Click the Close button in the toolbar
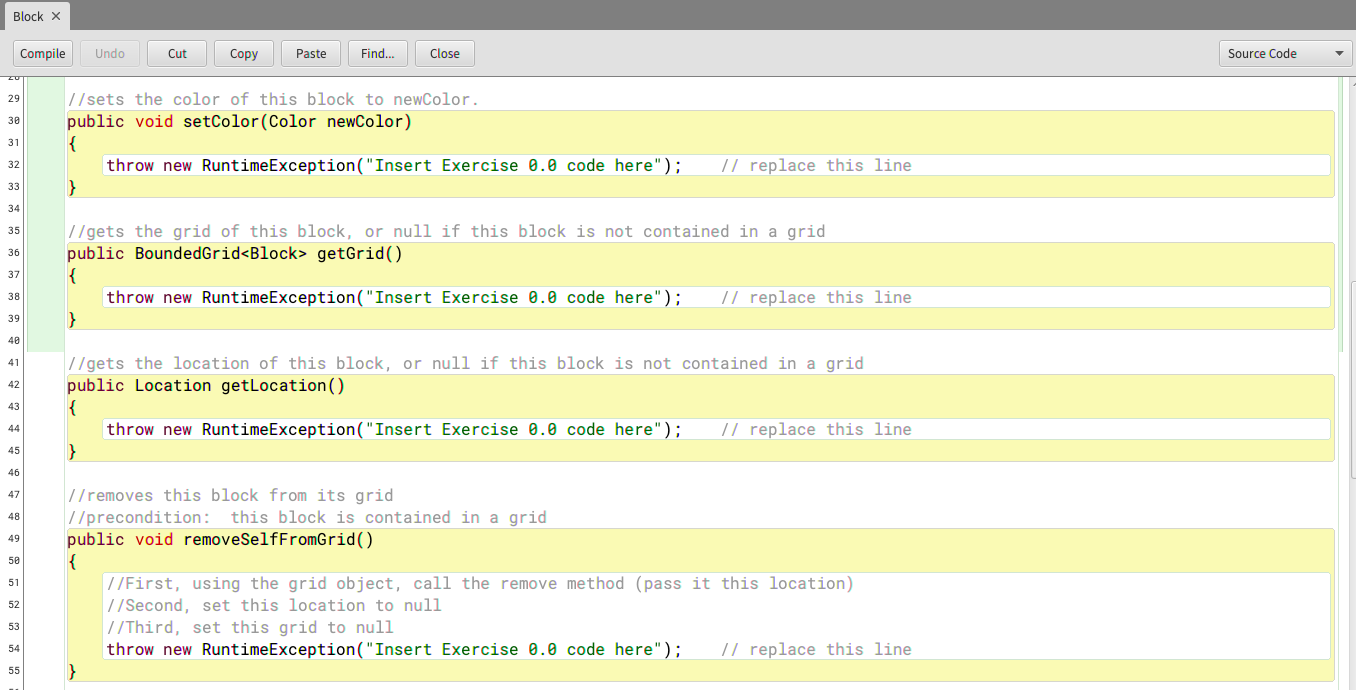The width and height of the screenshot is (1356, 690). pyautogui.click(x=444, y=53)
